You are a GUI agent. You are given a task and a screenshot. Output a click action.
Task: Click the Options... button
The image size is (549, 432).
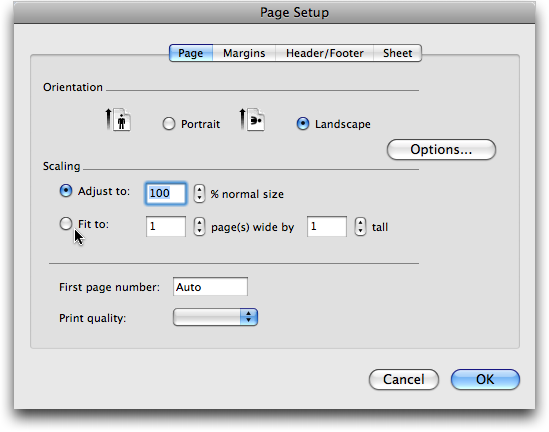[441, 149]
